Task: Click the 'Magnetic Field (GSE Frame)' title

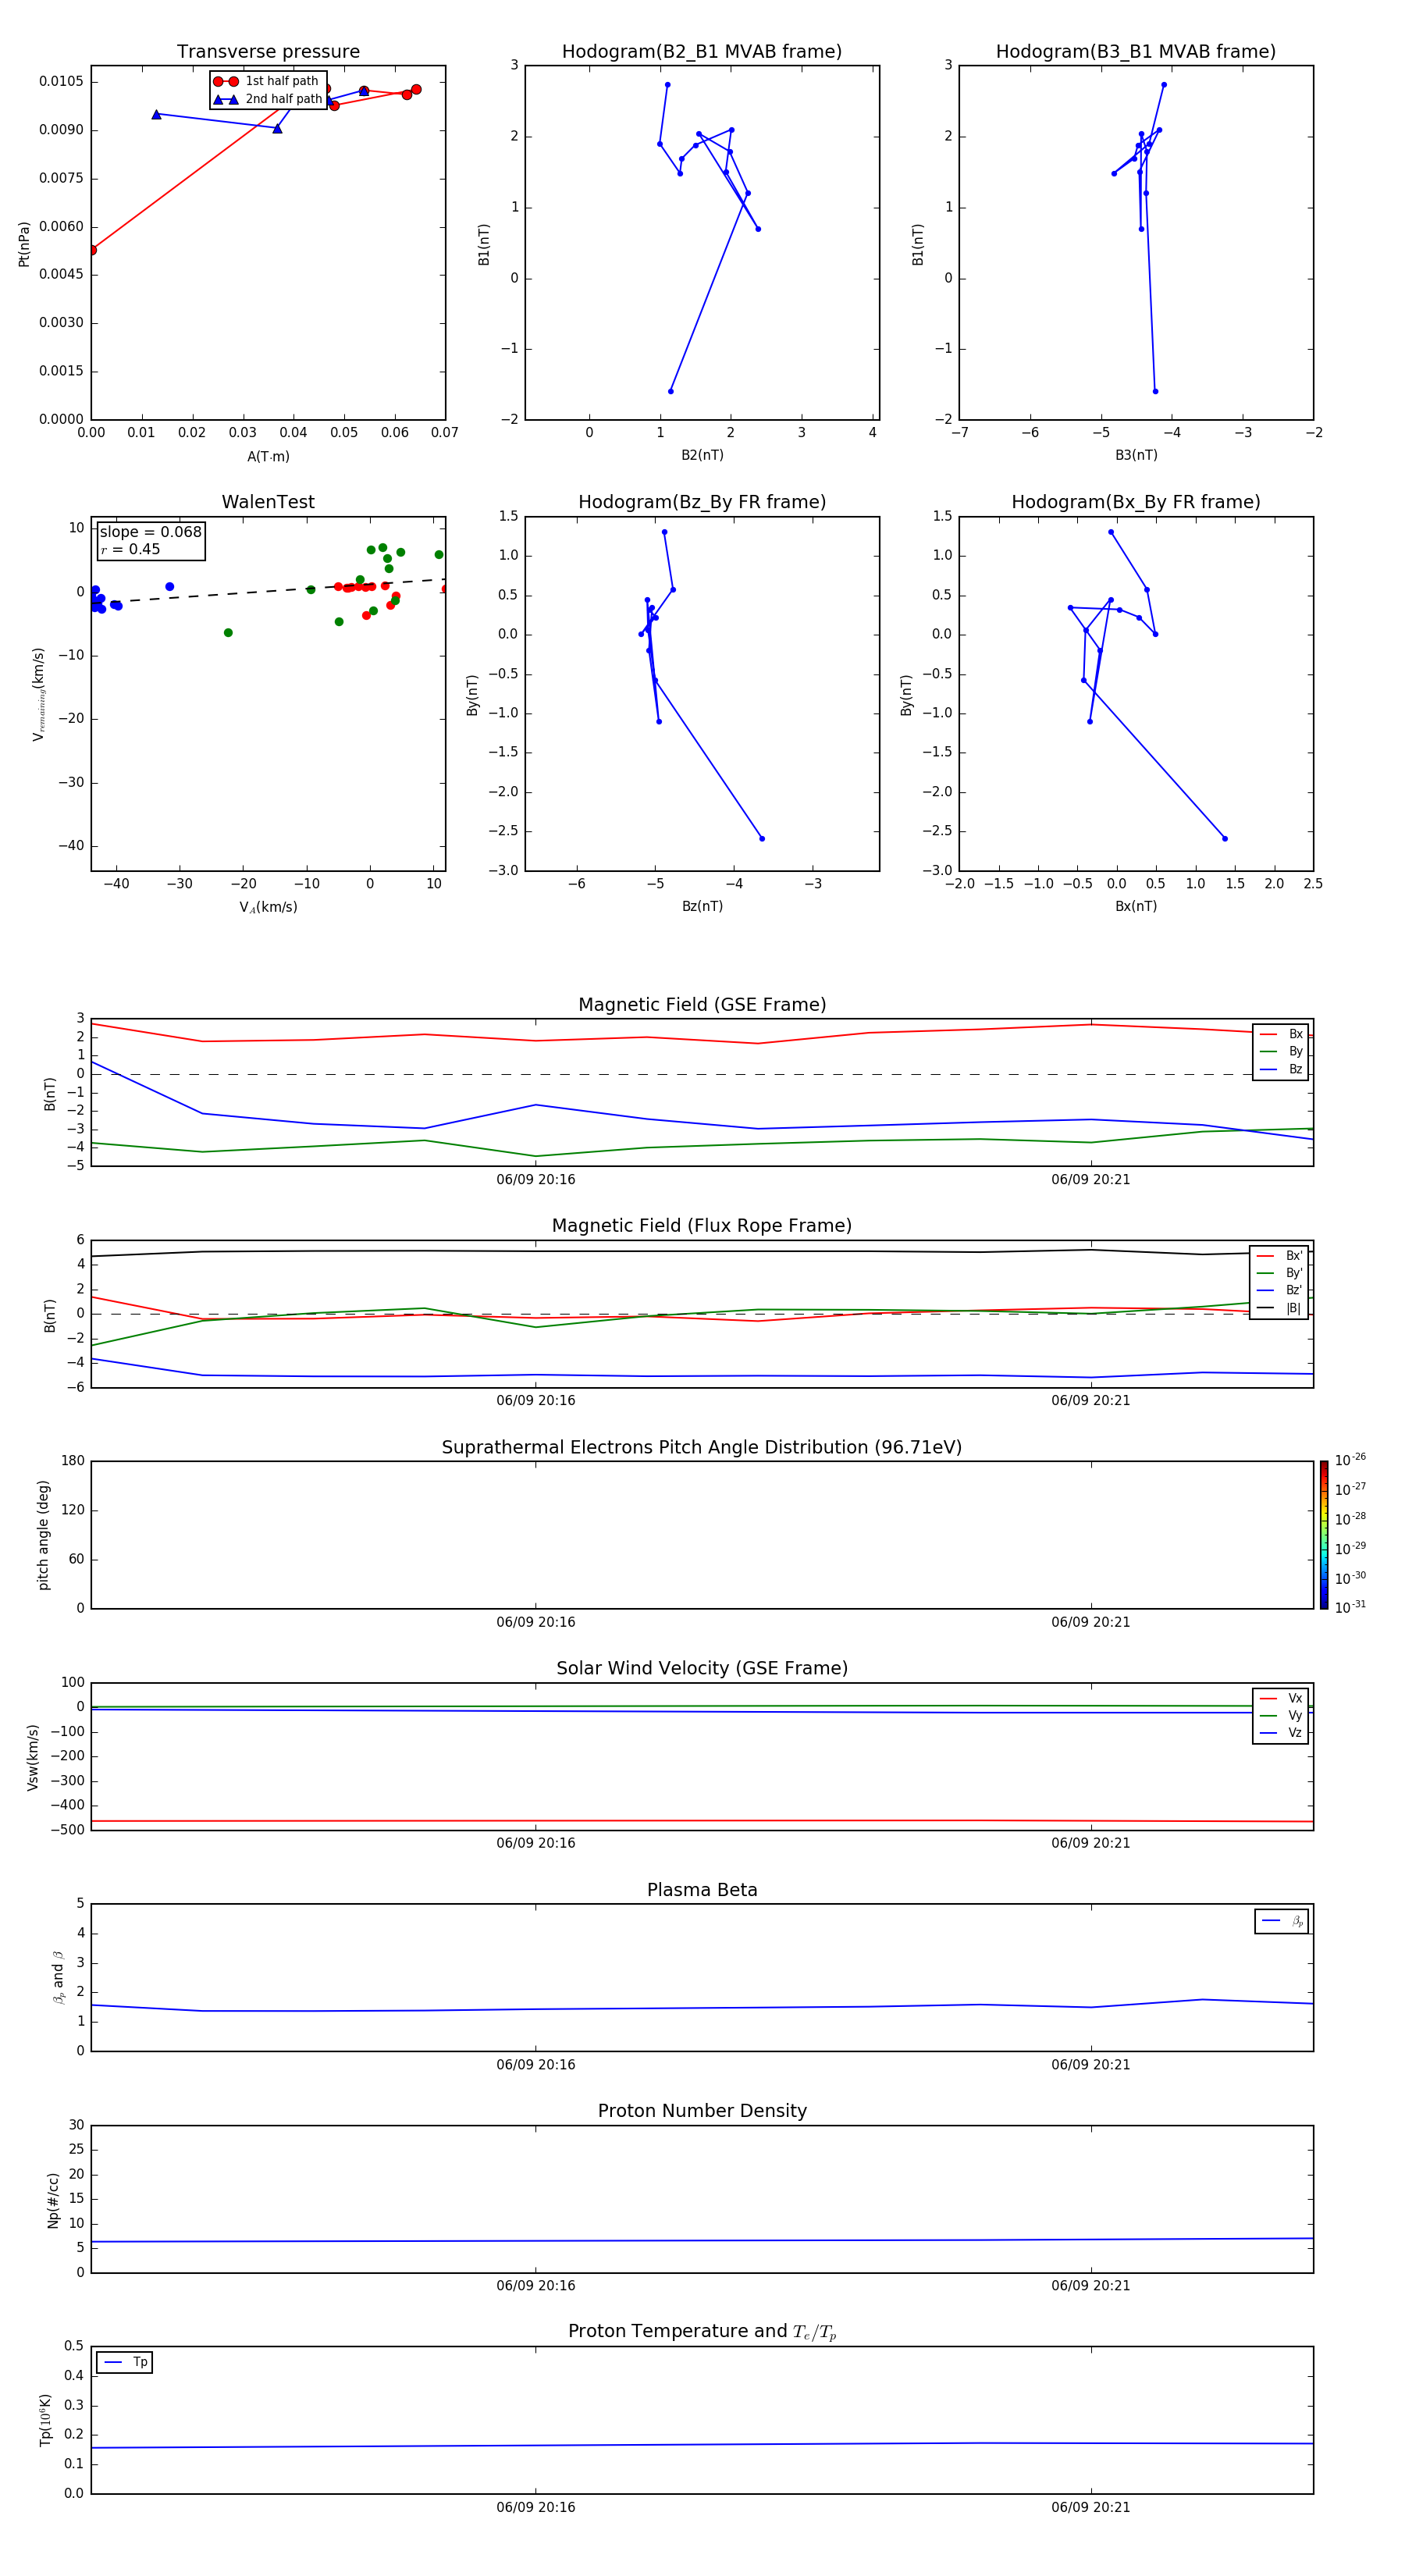Action: [702, 1005]
